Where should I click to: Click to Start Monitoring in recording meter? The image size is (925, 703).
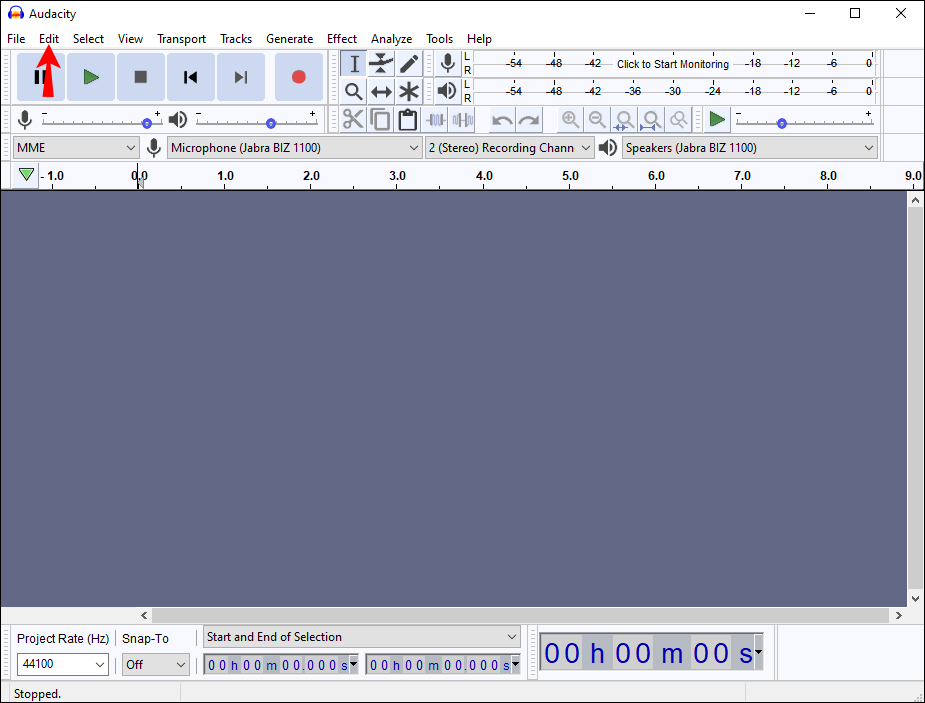pos(672,64)
